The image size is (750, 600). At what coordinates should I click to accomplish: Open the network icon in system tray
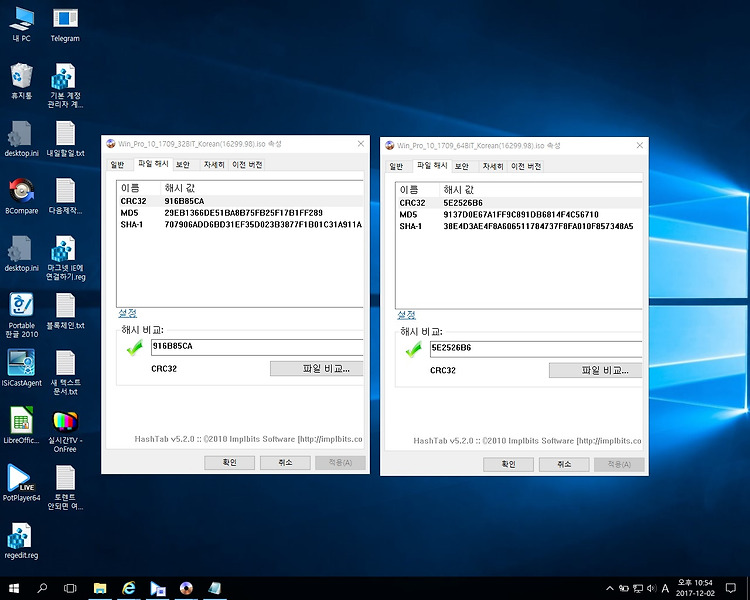[638, 588]
